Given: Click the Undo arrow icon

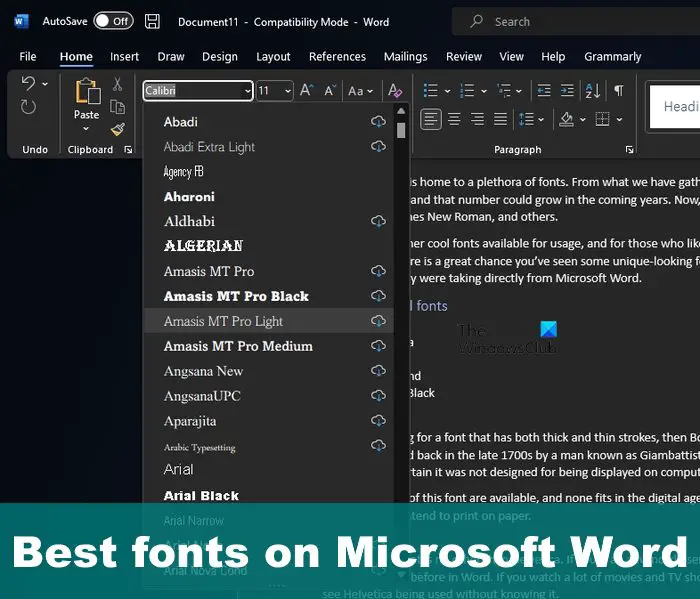Looking at the screenshot, I should click(27, 83).
